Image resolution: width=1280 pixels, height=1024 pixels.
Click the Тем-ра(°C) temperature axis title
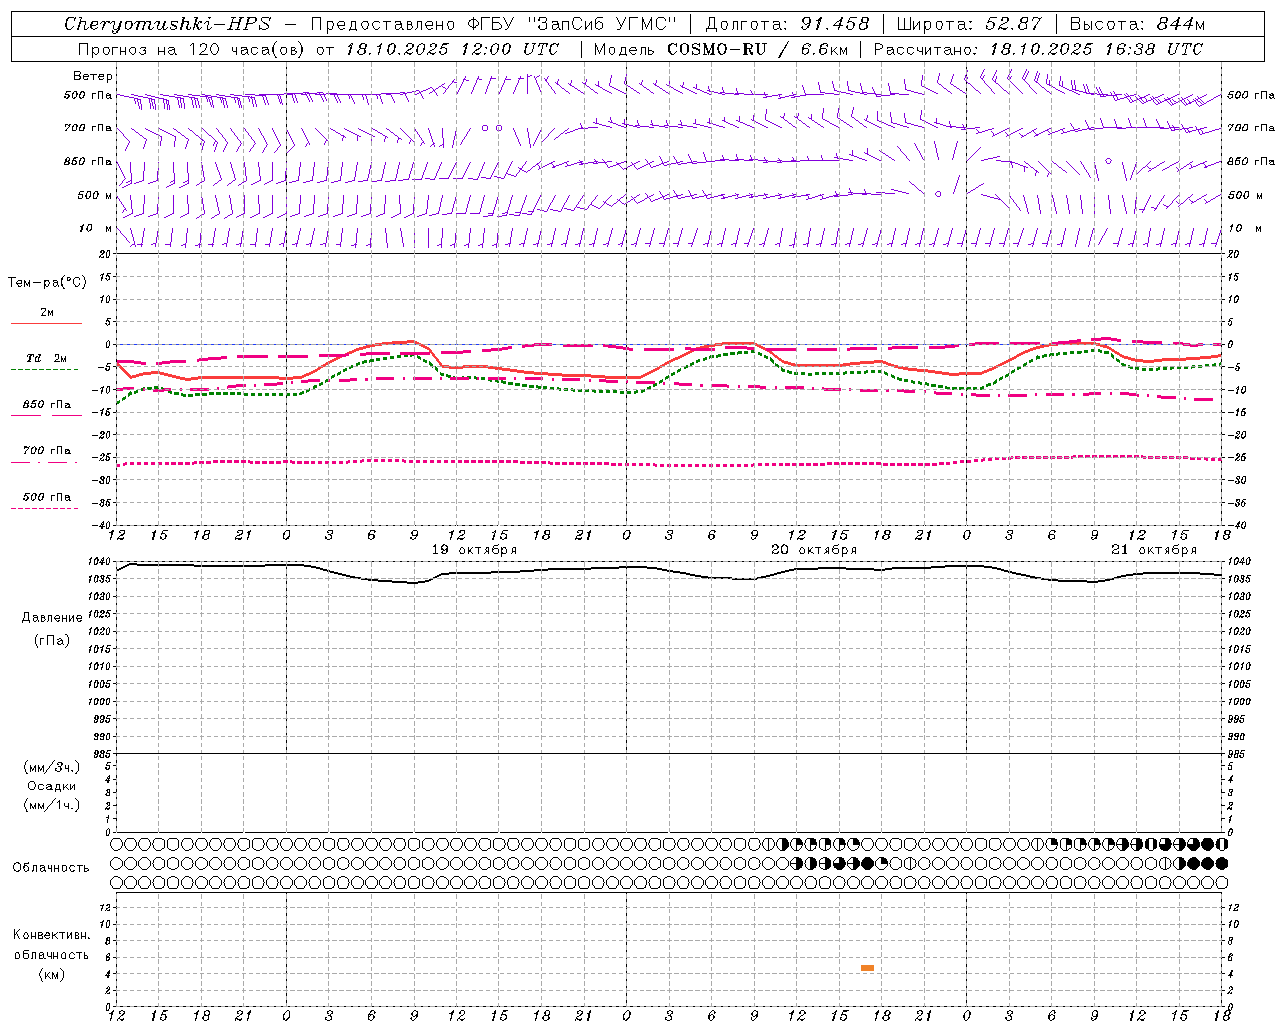48,283
